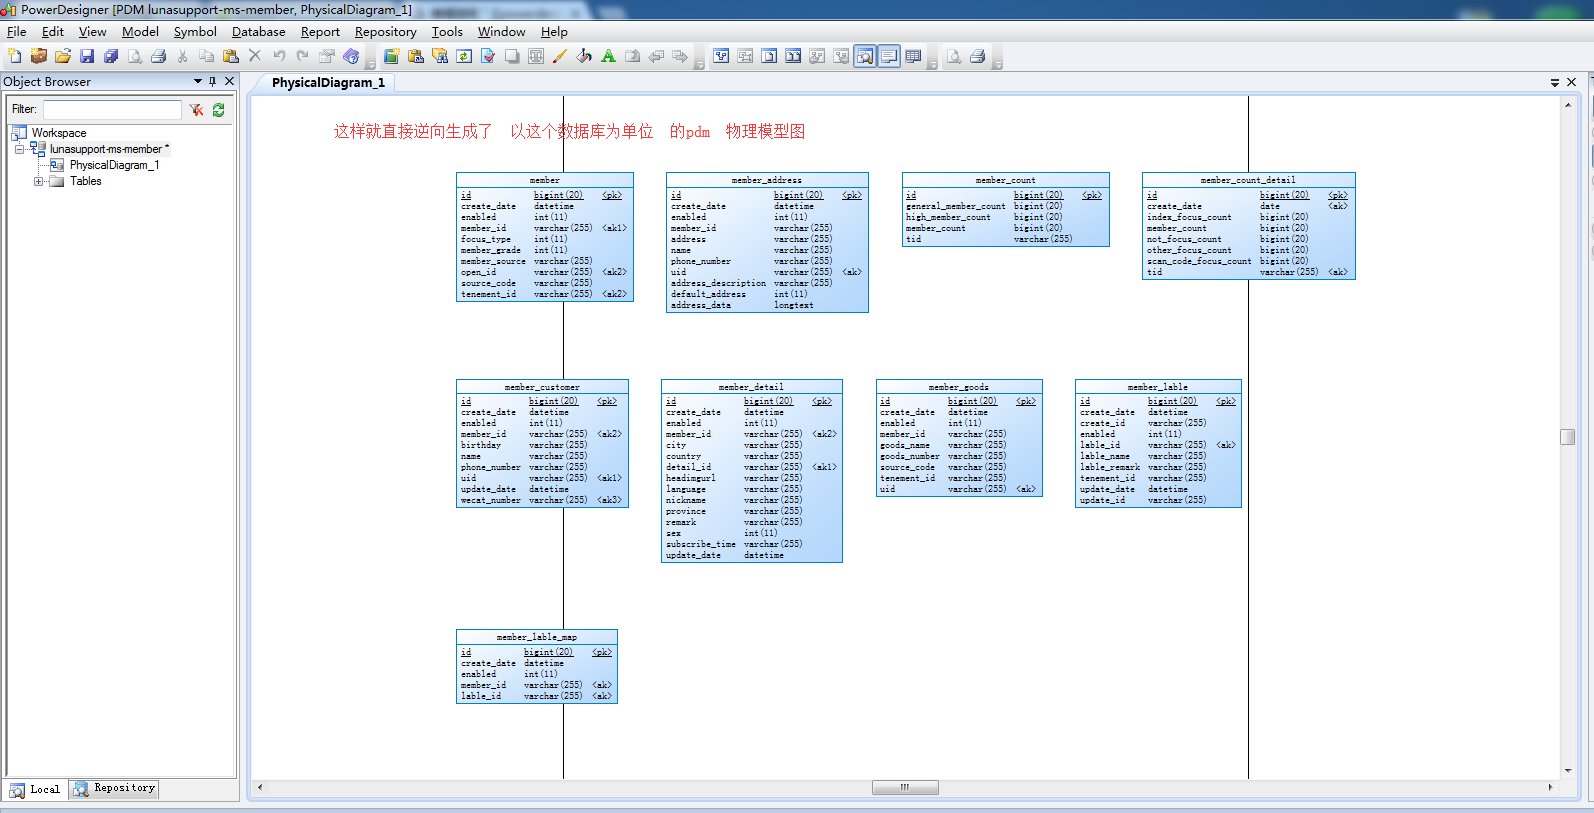This screenshot has width=1594, height=813.
Task: Click the Cut scissors icon
Action: click(x=183, y=56)
